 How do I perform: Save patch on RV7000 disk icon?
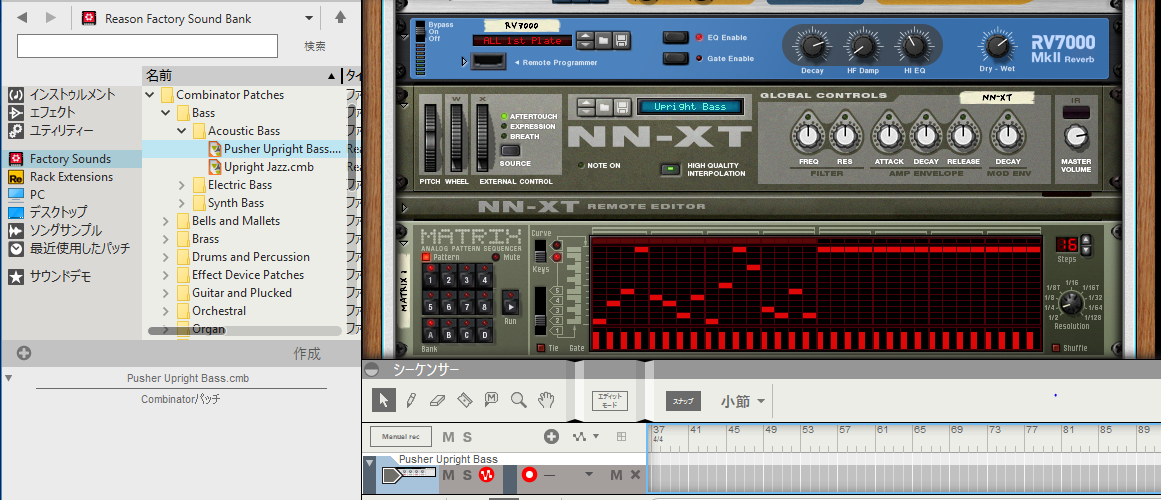tap(622, 40)
